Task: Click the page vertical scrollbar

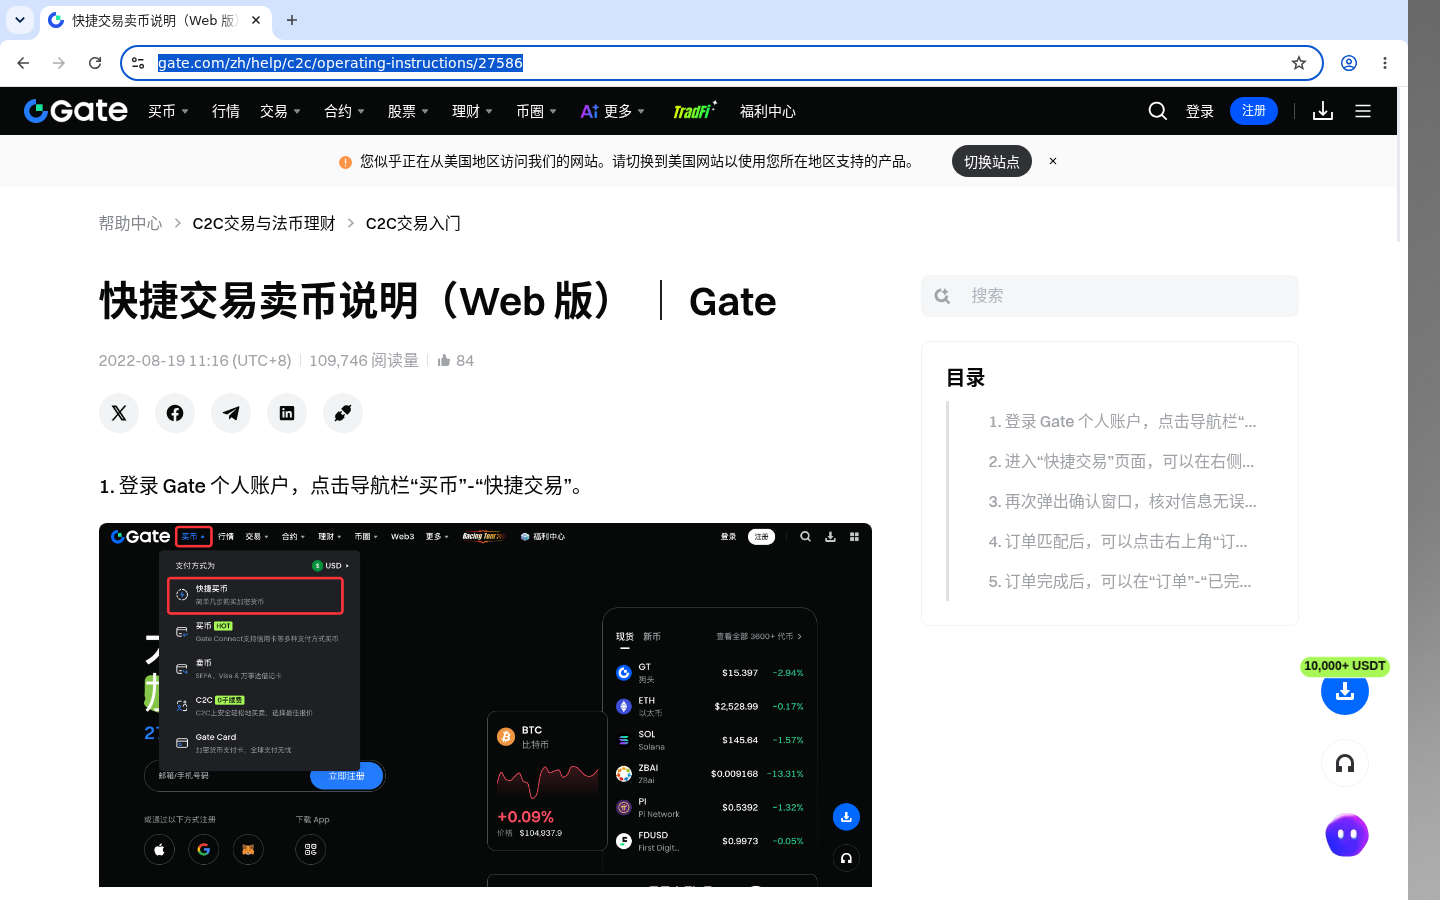Action: pyautogui.click(x=1399, y=165)
